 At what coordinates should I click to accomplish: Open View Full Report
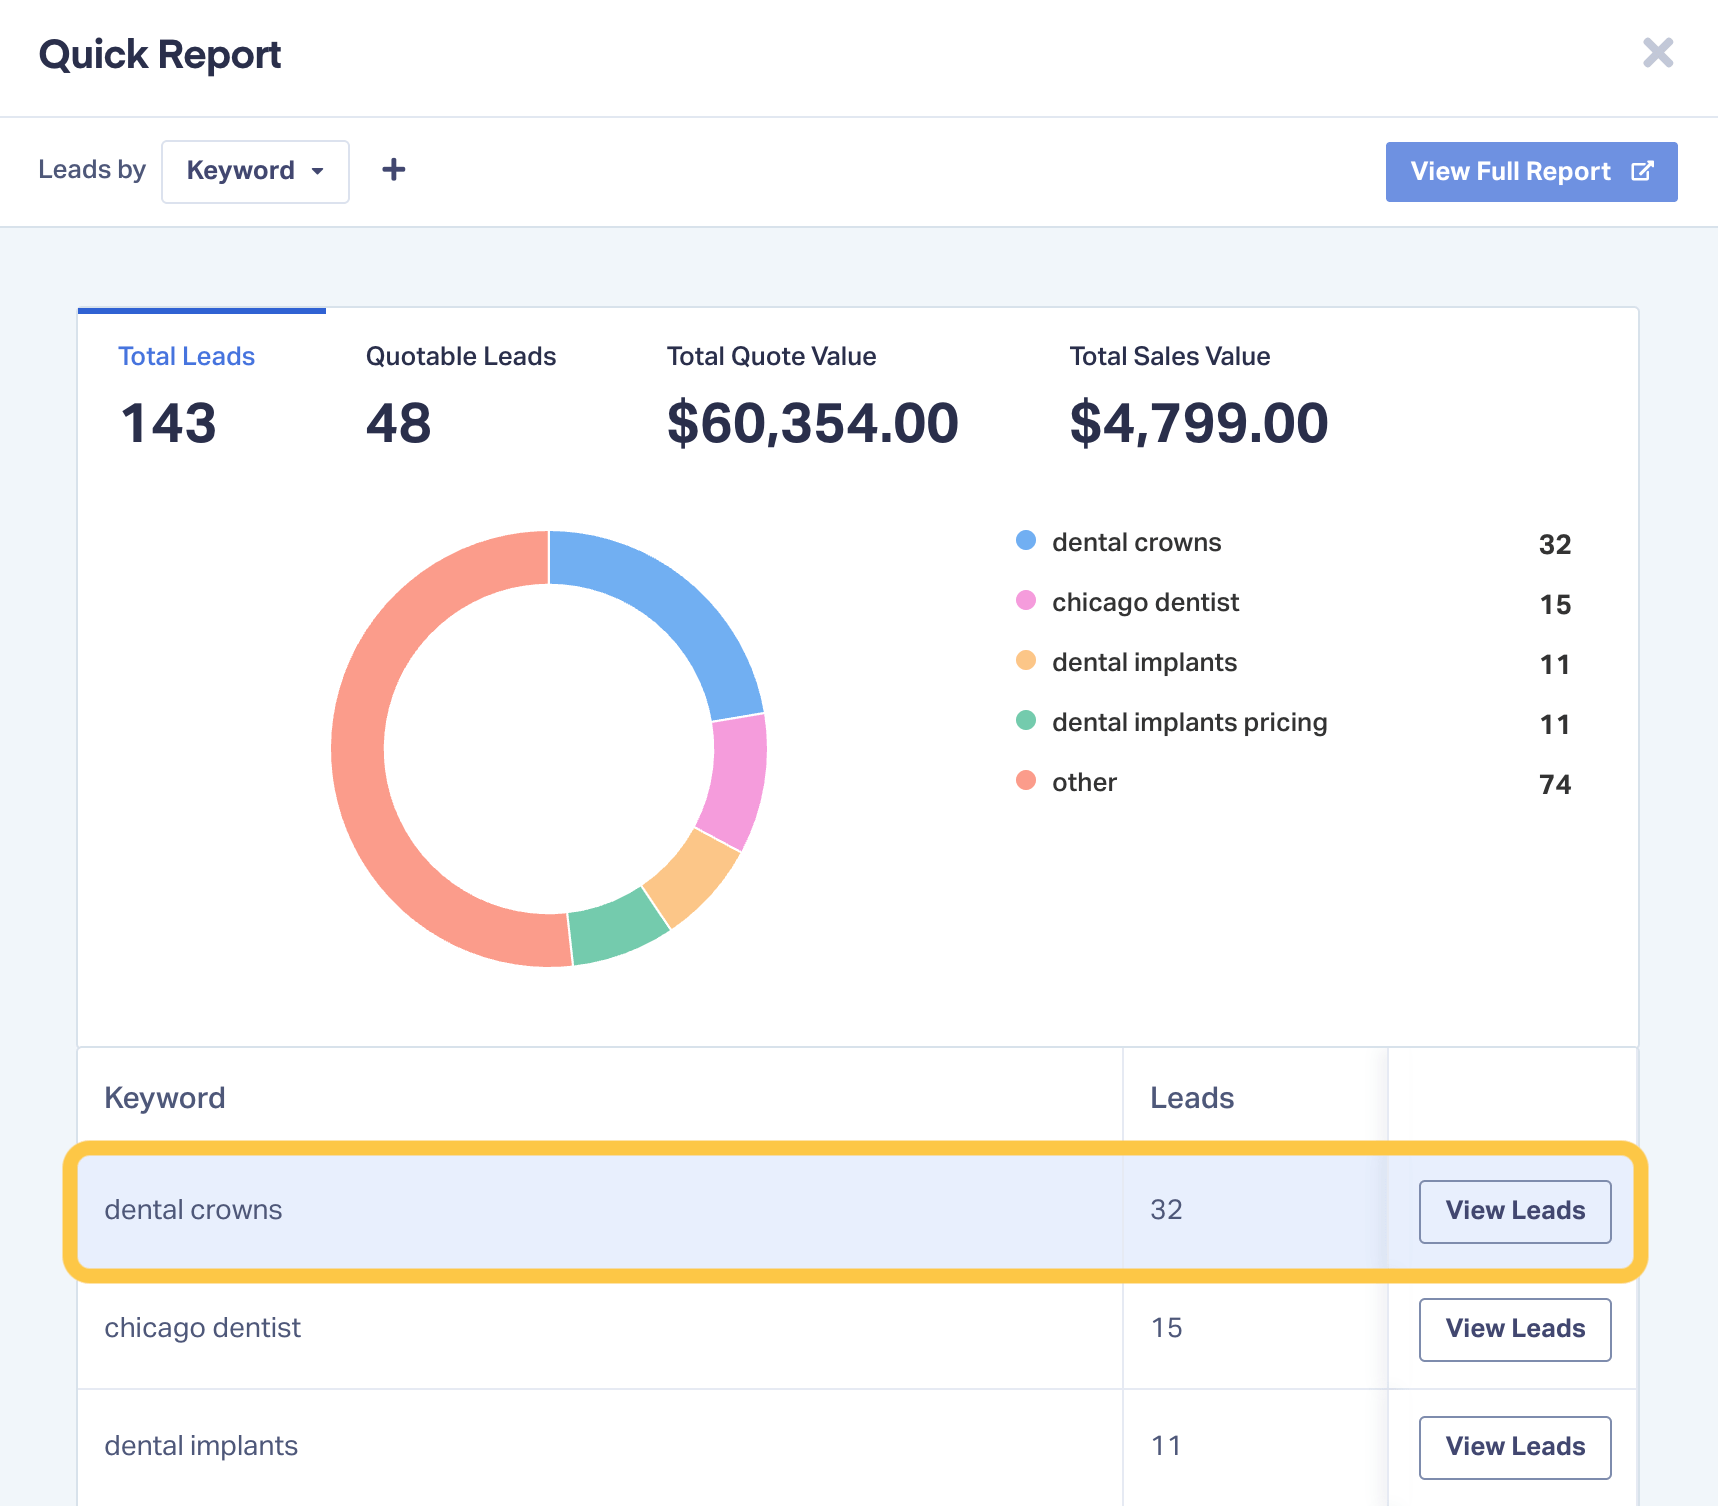[1531, 172]
